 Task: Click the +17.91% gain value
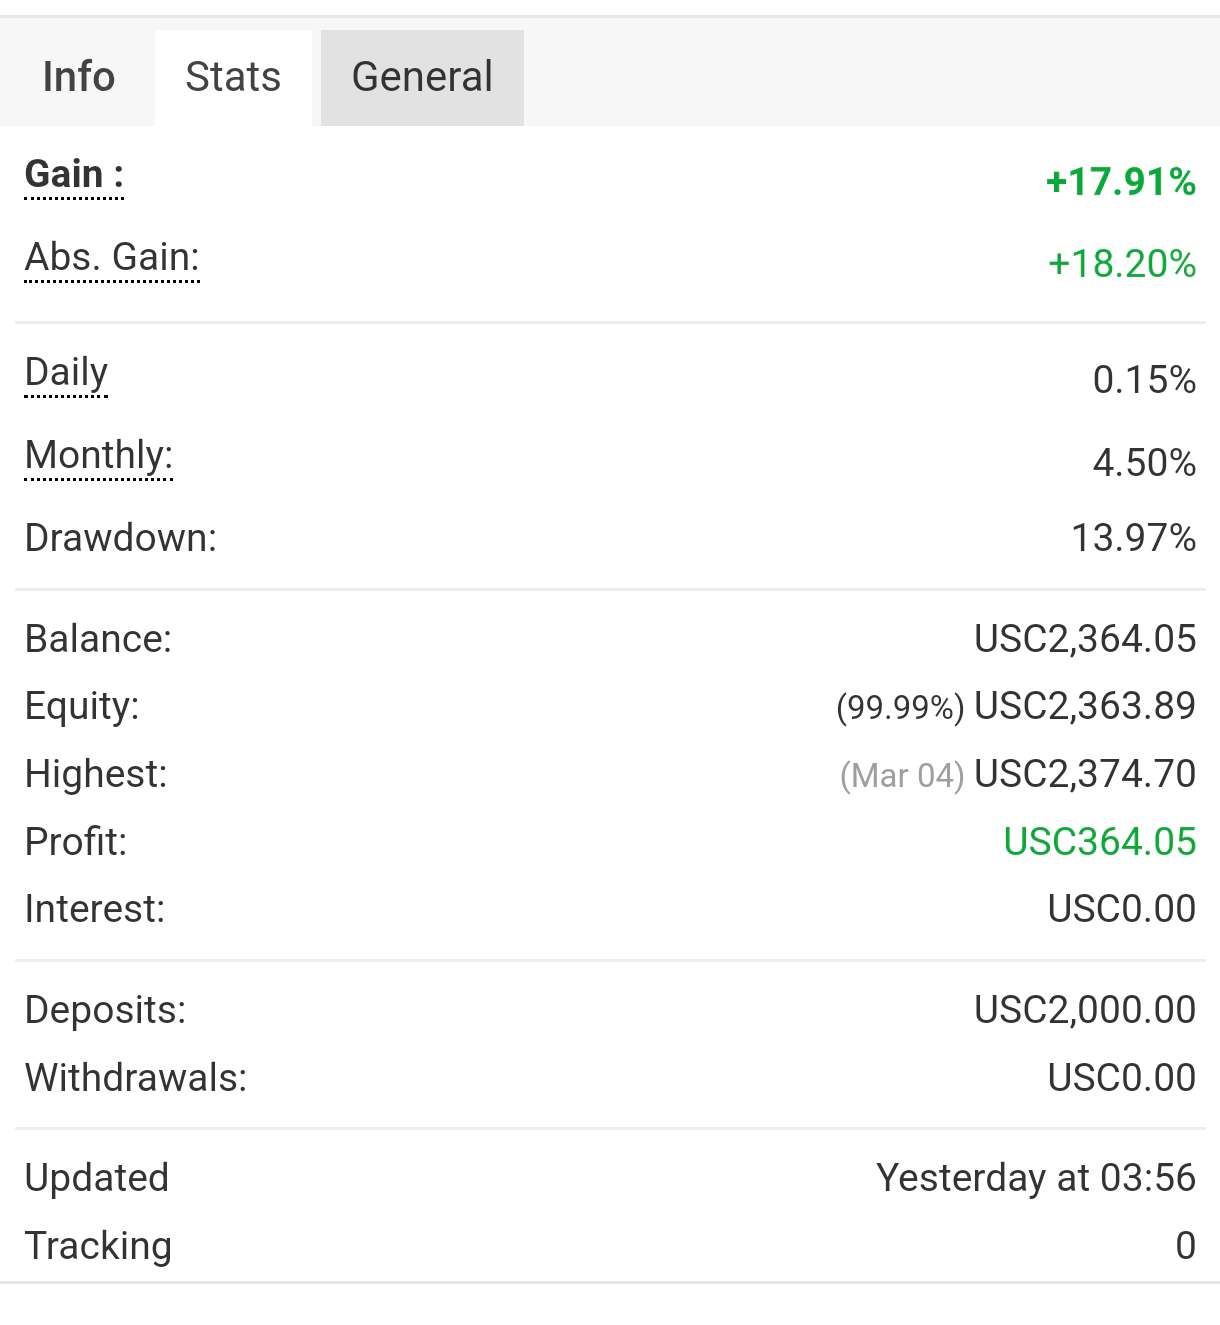click(x=1120, y=182)
